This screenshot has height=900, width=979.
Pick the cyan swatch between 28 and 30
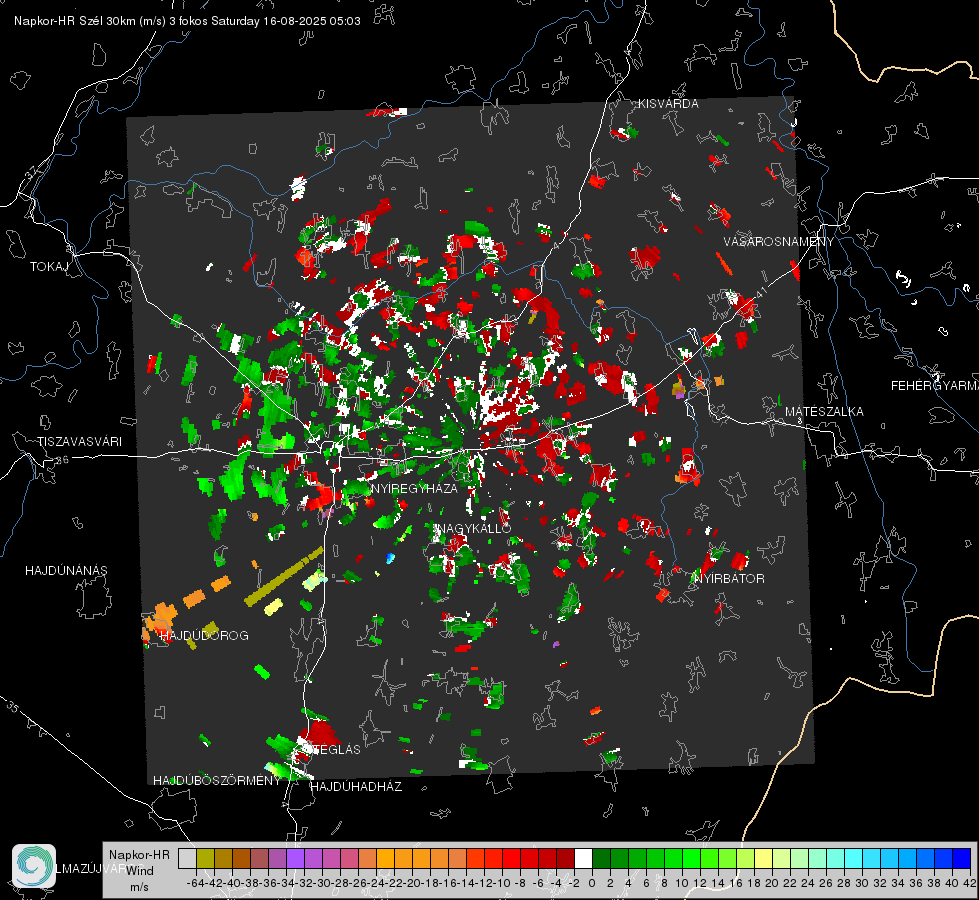click(x=853, y=858)
